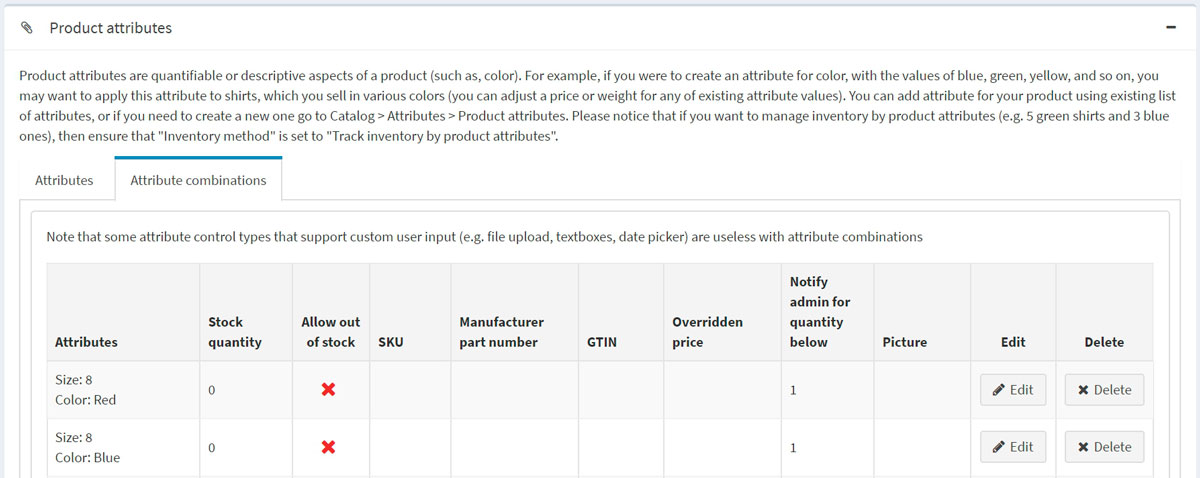Viewport: 1200px width, 478px height.
Task: Edit the Size 8 Color Red combination
Action: pyautogui.click(x=1013, y=390)
